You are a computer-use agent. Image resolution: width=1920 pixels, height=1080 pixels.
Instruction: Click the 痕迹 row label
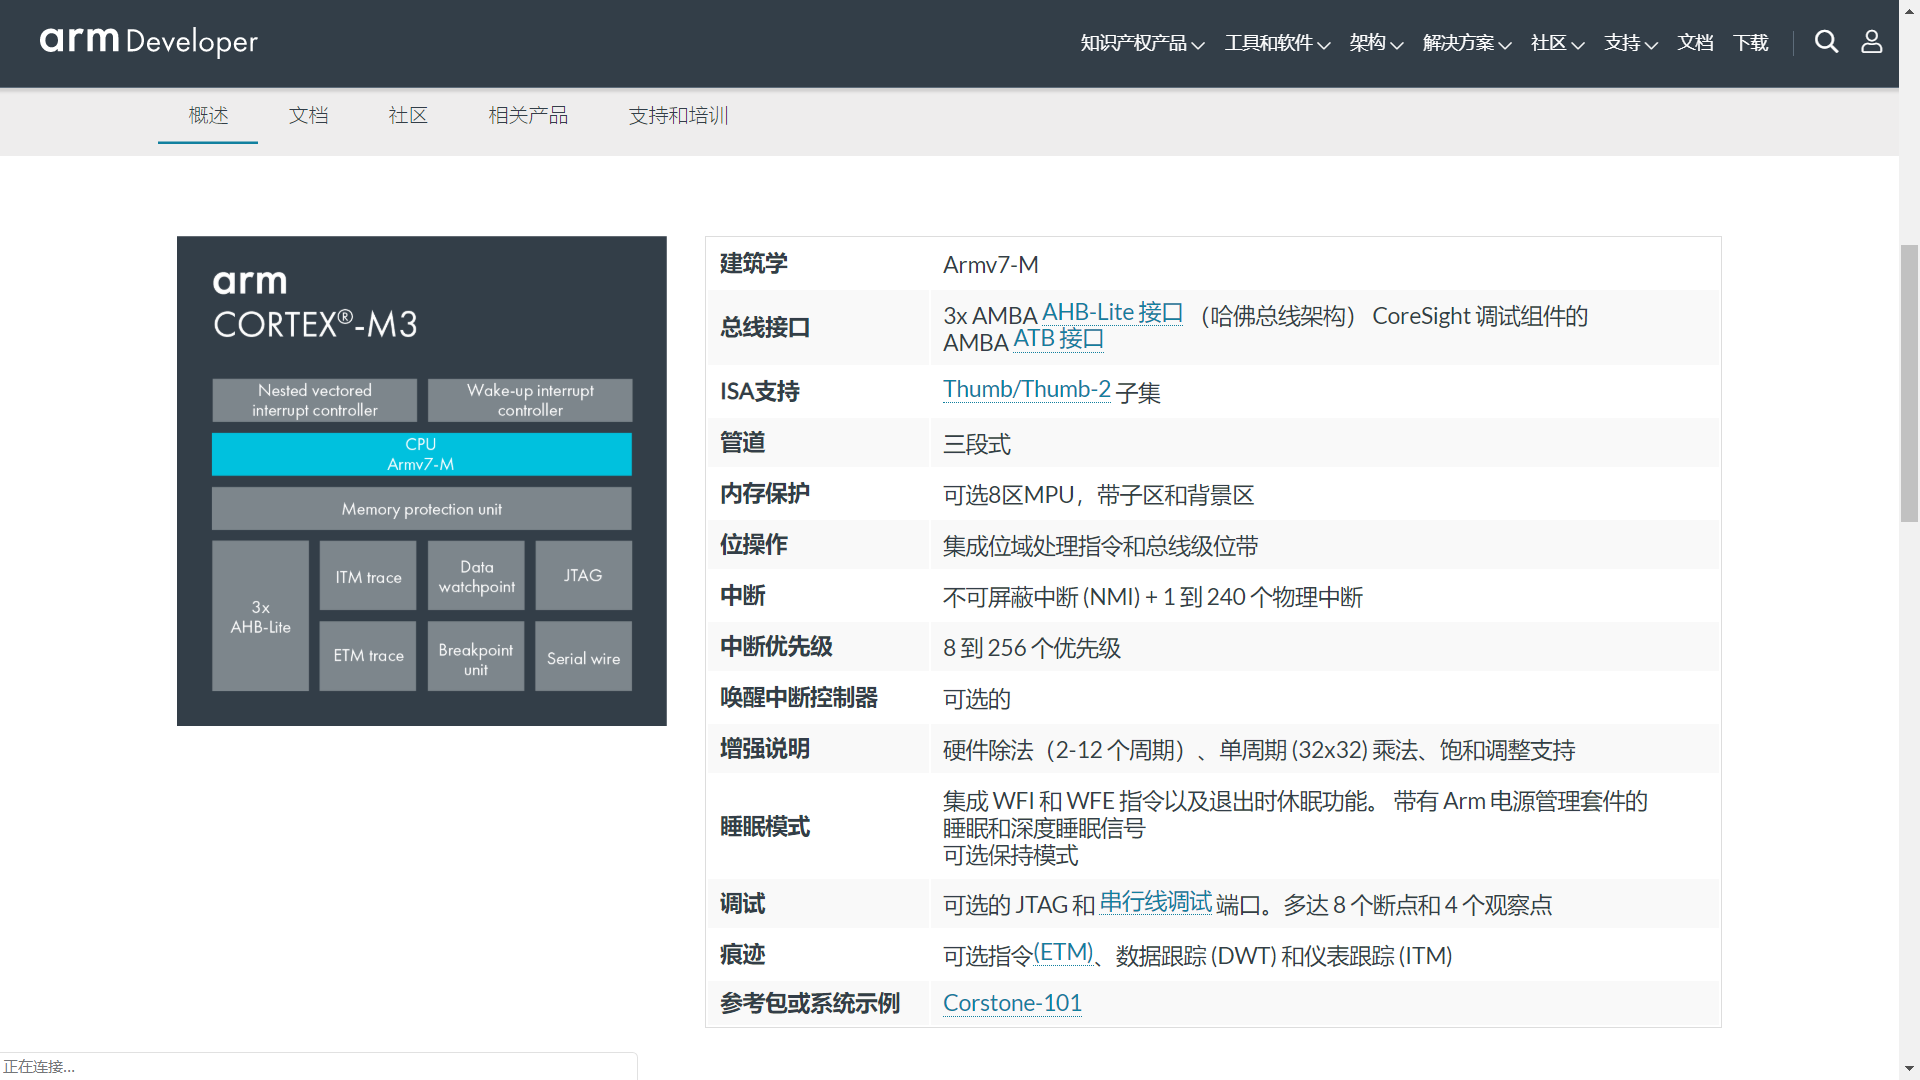pos(743,955)
